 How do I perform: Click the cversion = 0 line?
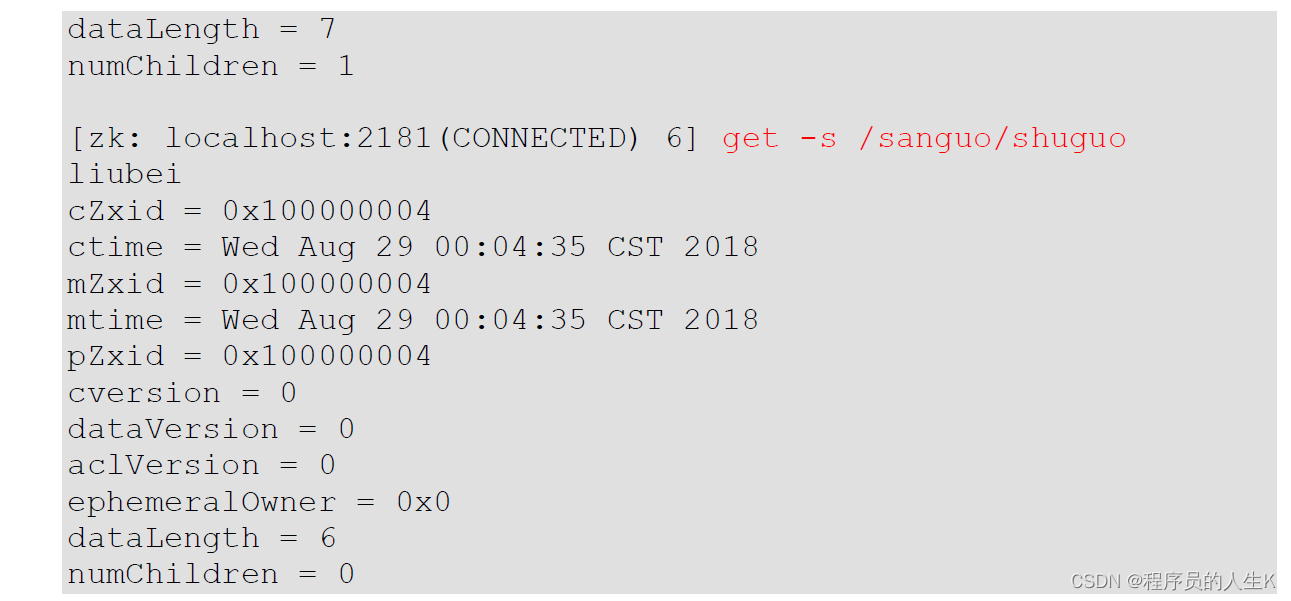pos(182,393)
